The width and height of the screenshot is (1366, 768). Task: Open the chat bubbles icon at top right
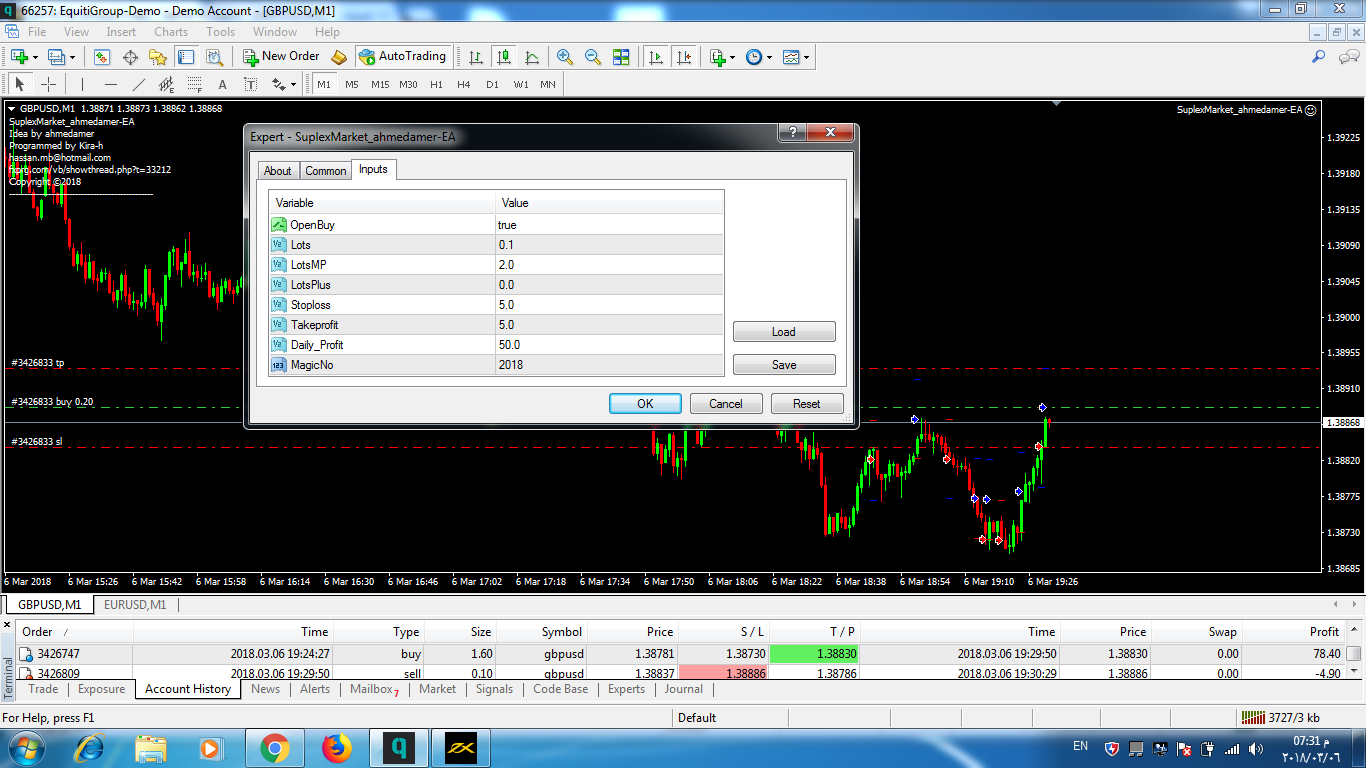click(1347, 57)
